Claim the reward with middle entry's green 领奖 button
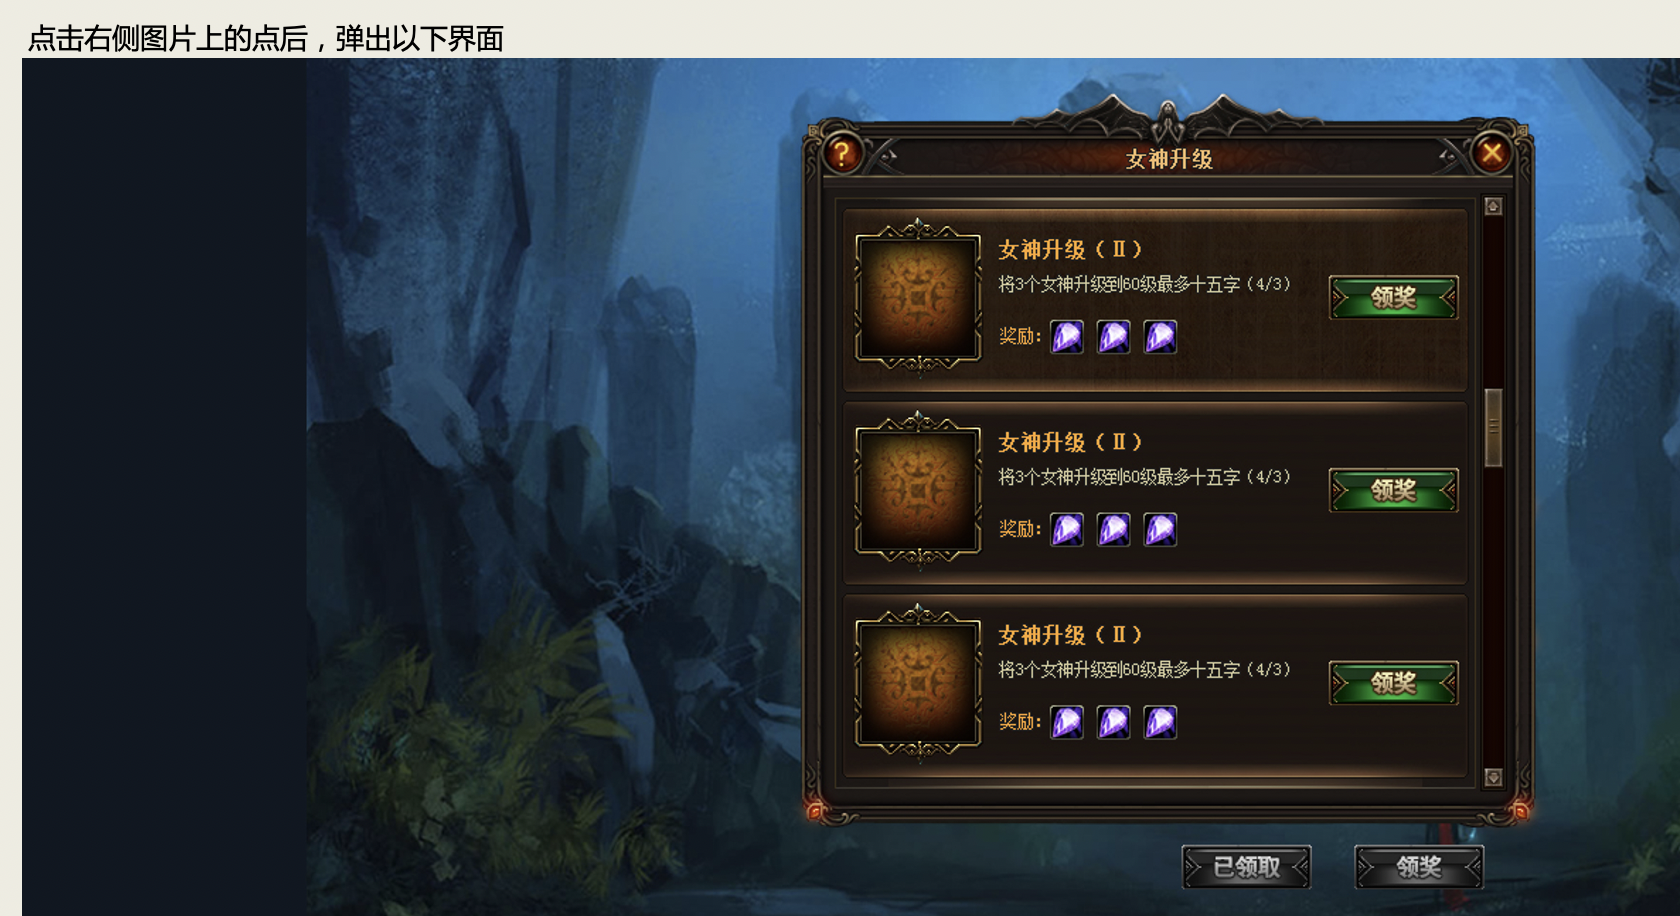1680x916 pixels. coord(1393,491)
